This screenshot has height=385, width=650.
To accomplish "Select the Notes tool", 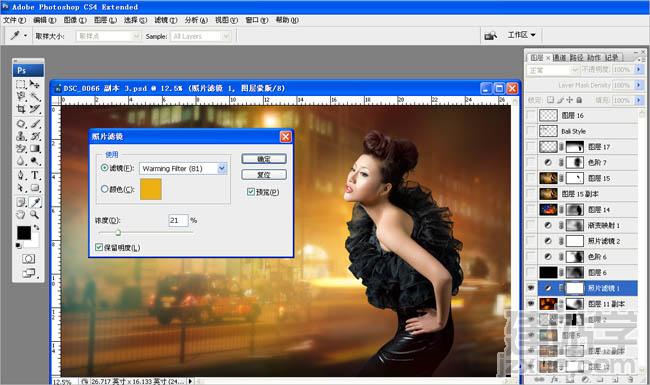I will click(21, 202).
